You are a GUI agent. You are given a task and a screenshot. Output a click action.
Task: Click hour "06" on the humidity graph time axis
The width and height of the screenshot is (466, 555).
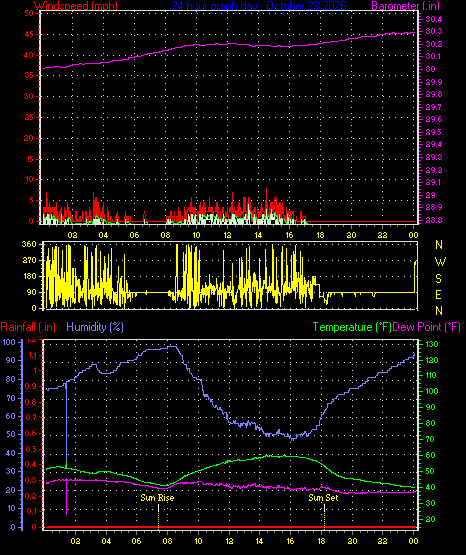(137, 541)
